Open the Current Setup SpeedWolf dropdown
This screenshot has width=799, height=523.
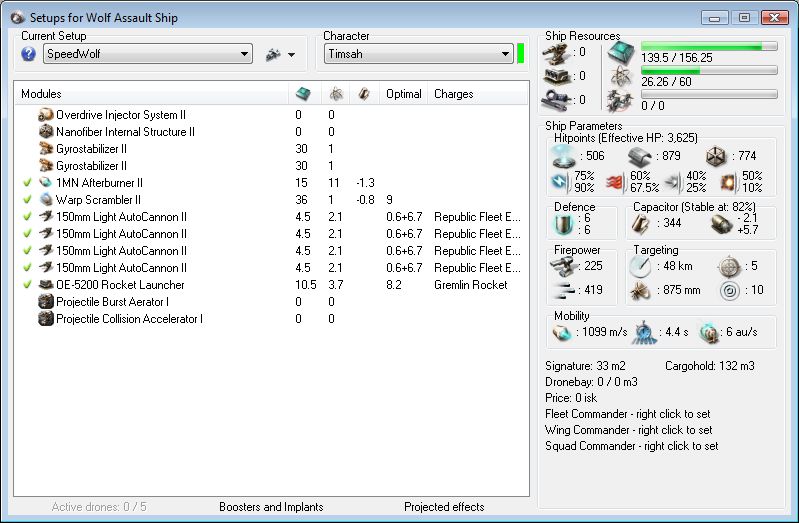click(148, 54)
